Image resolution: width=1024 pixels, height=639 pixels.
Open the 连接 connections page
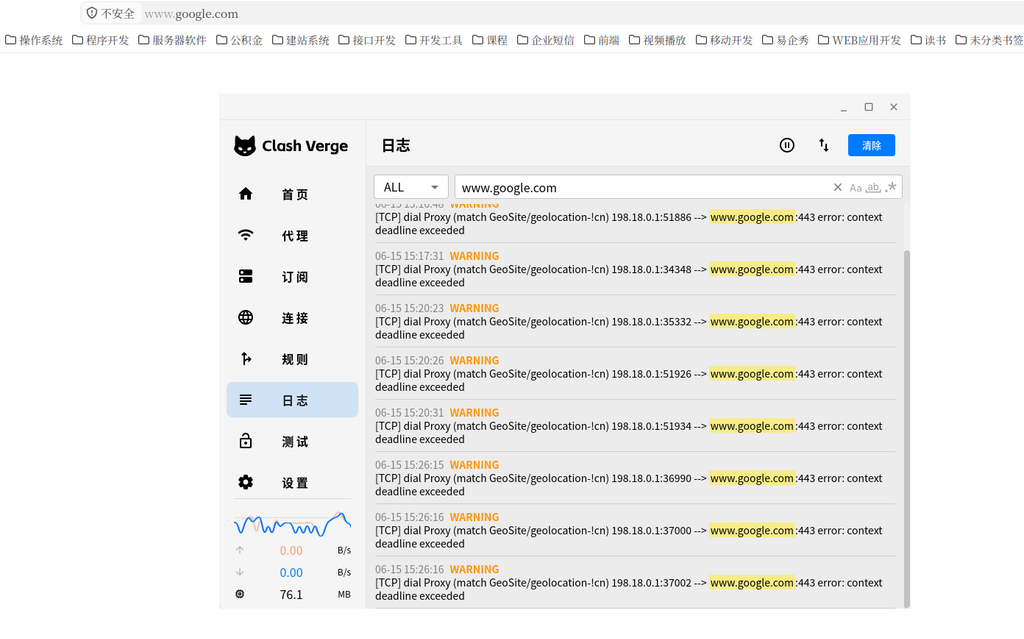pos(293,318)
